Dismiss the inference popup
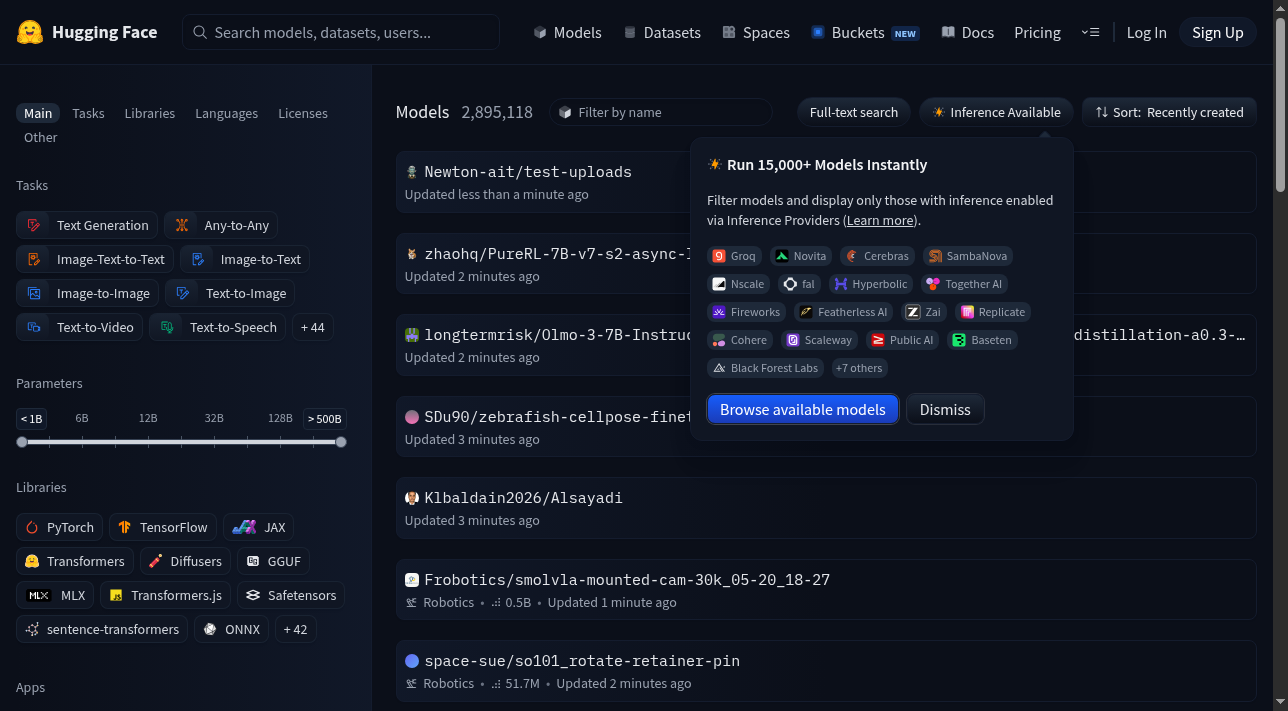 point(945,409)
